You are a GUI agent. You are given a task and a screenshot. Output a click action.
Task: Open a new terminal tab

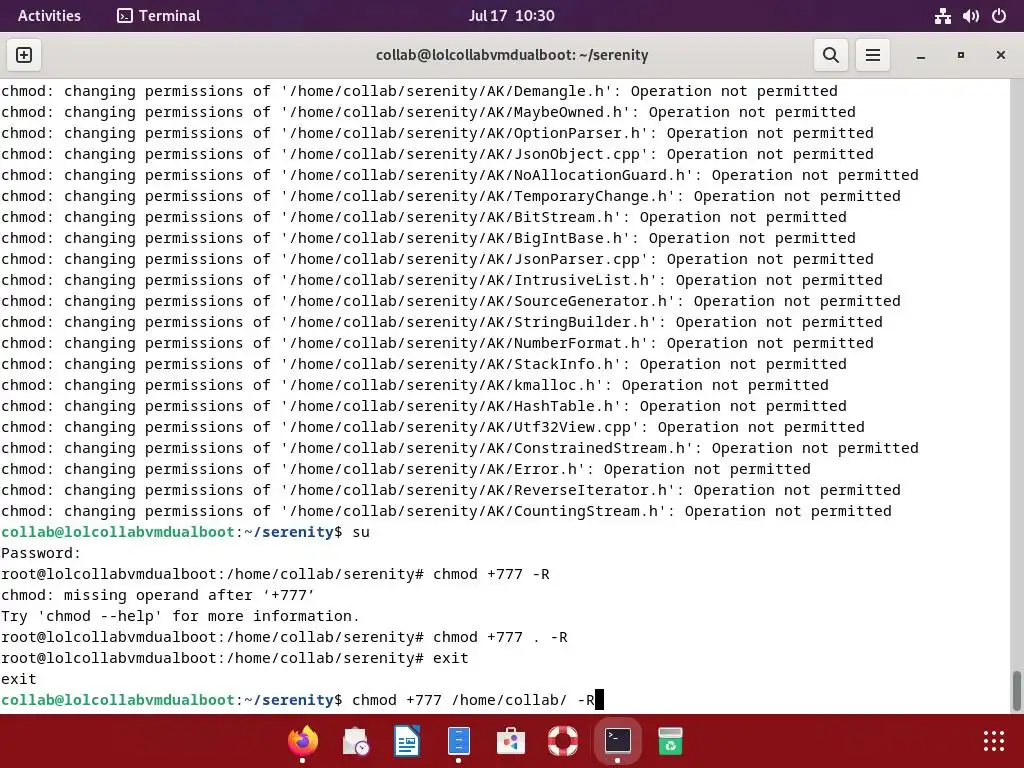coord(24,55)
